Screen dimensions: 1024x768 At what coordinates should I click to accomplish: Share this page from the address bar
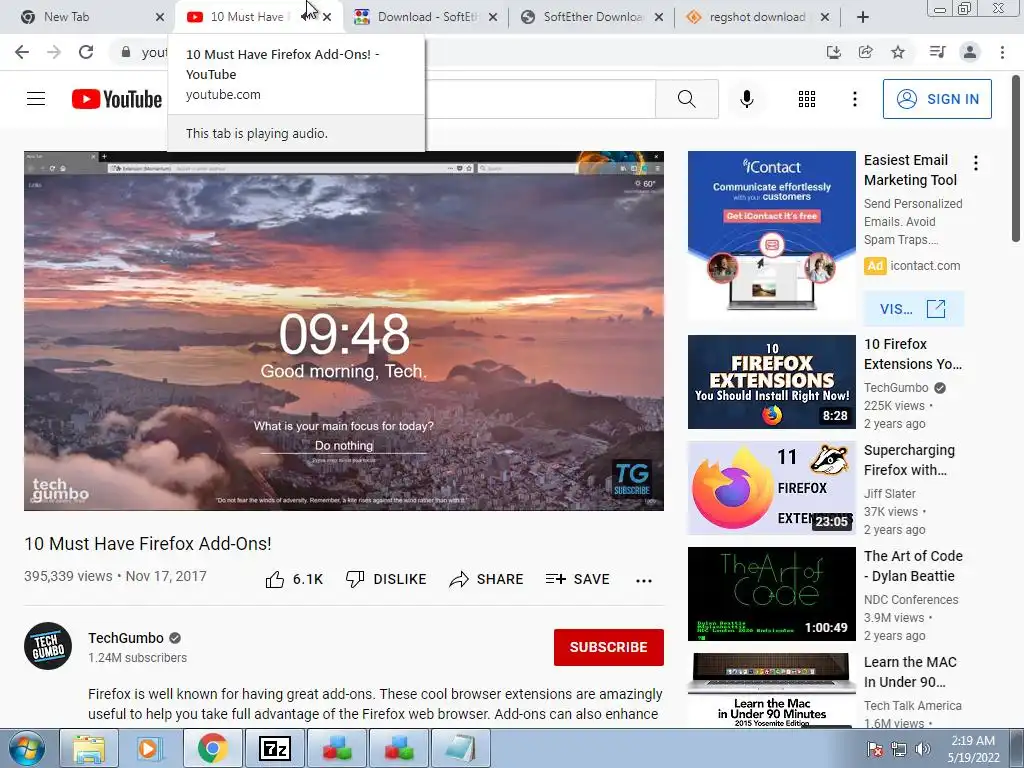pyautogui.click(x=865, y=52)
